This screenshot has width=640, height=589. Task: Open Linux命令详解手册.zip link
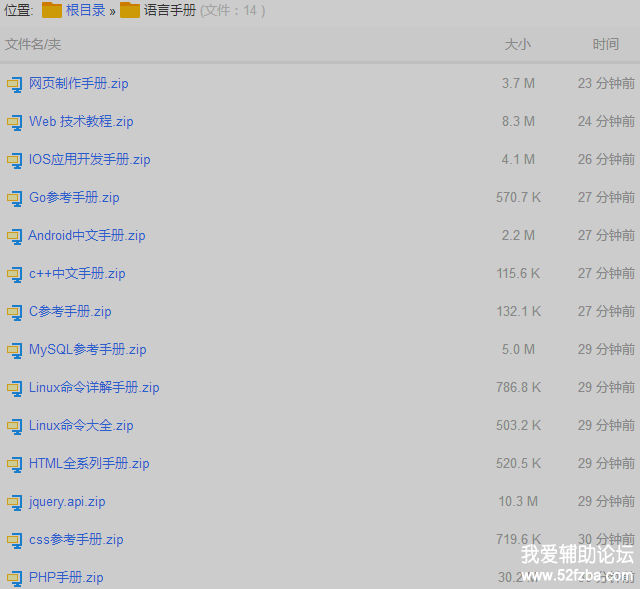point(94,387)
